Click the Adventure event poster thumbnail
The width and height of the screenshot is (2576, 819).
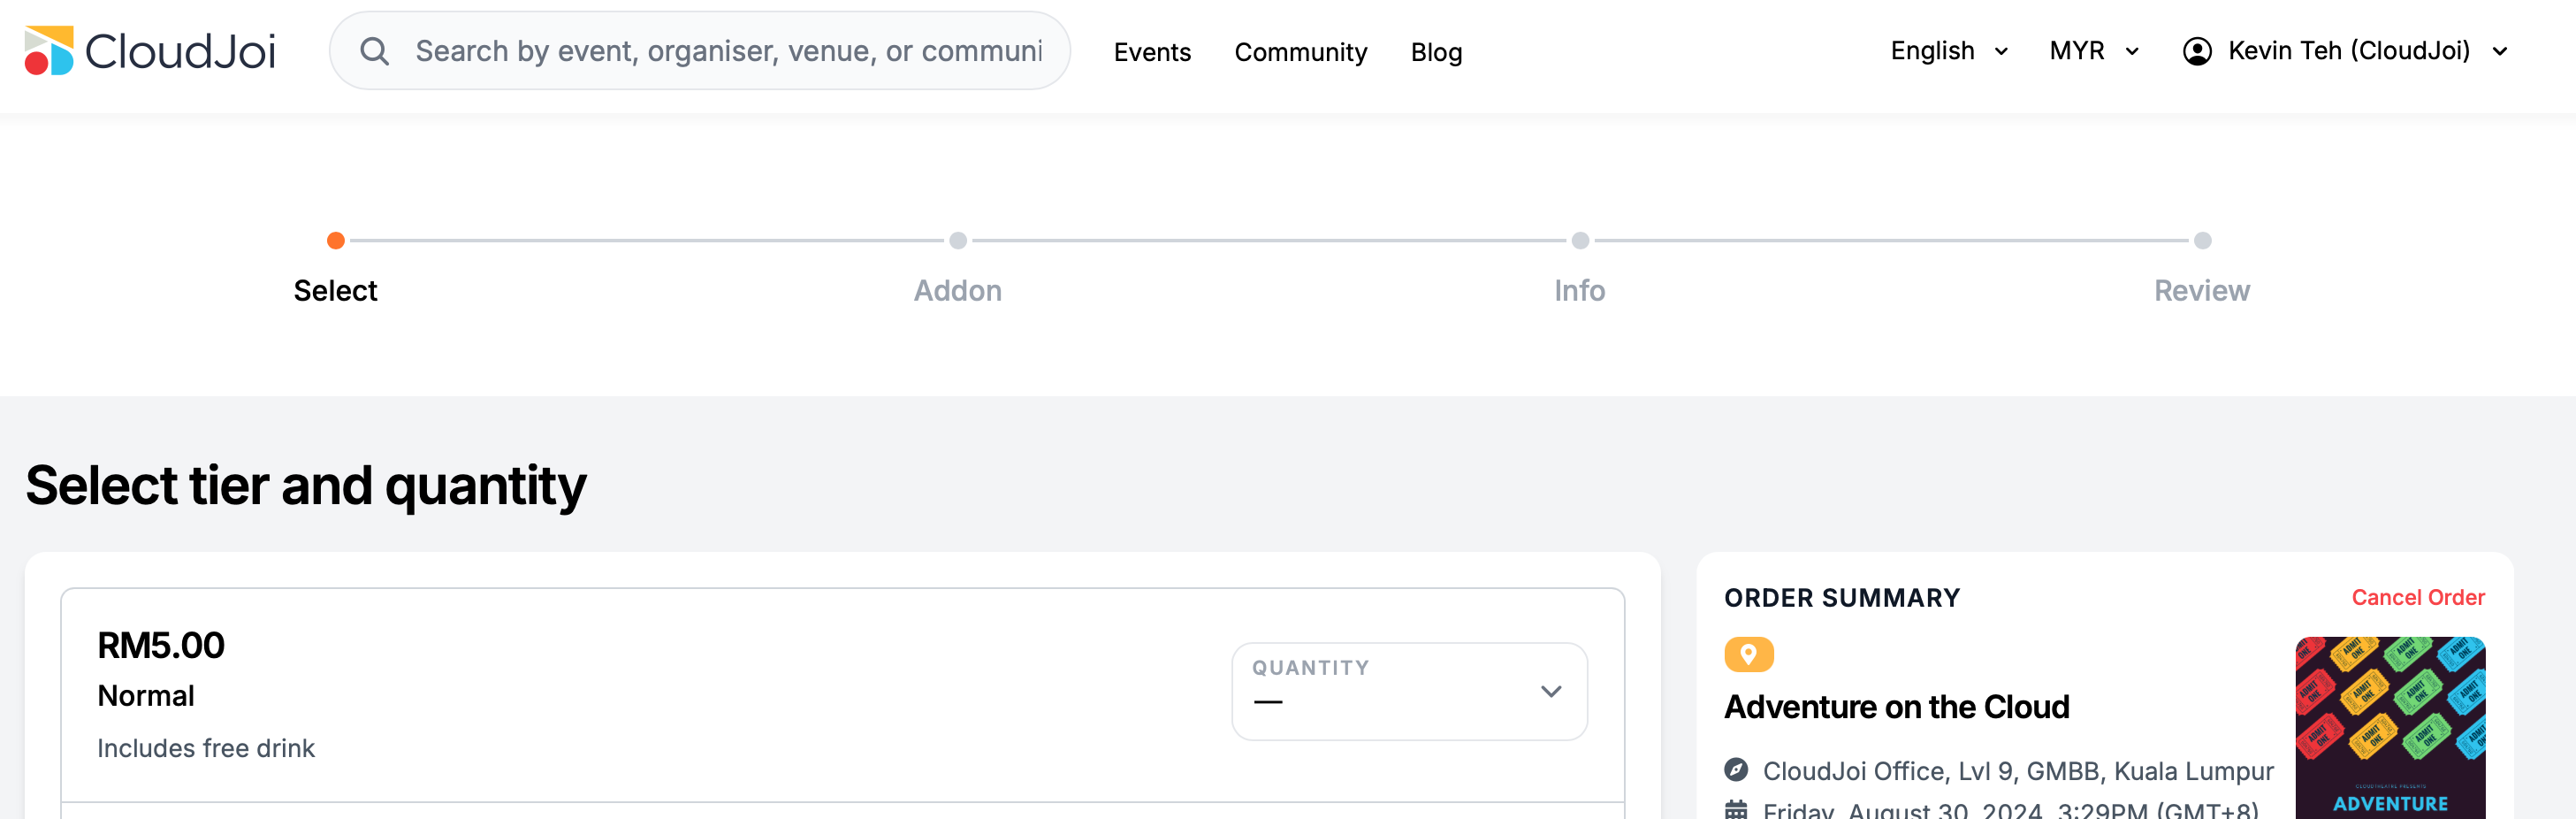click(x=2389, y=727)
